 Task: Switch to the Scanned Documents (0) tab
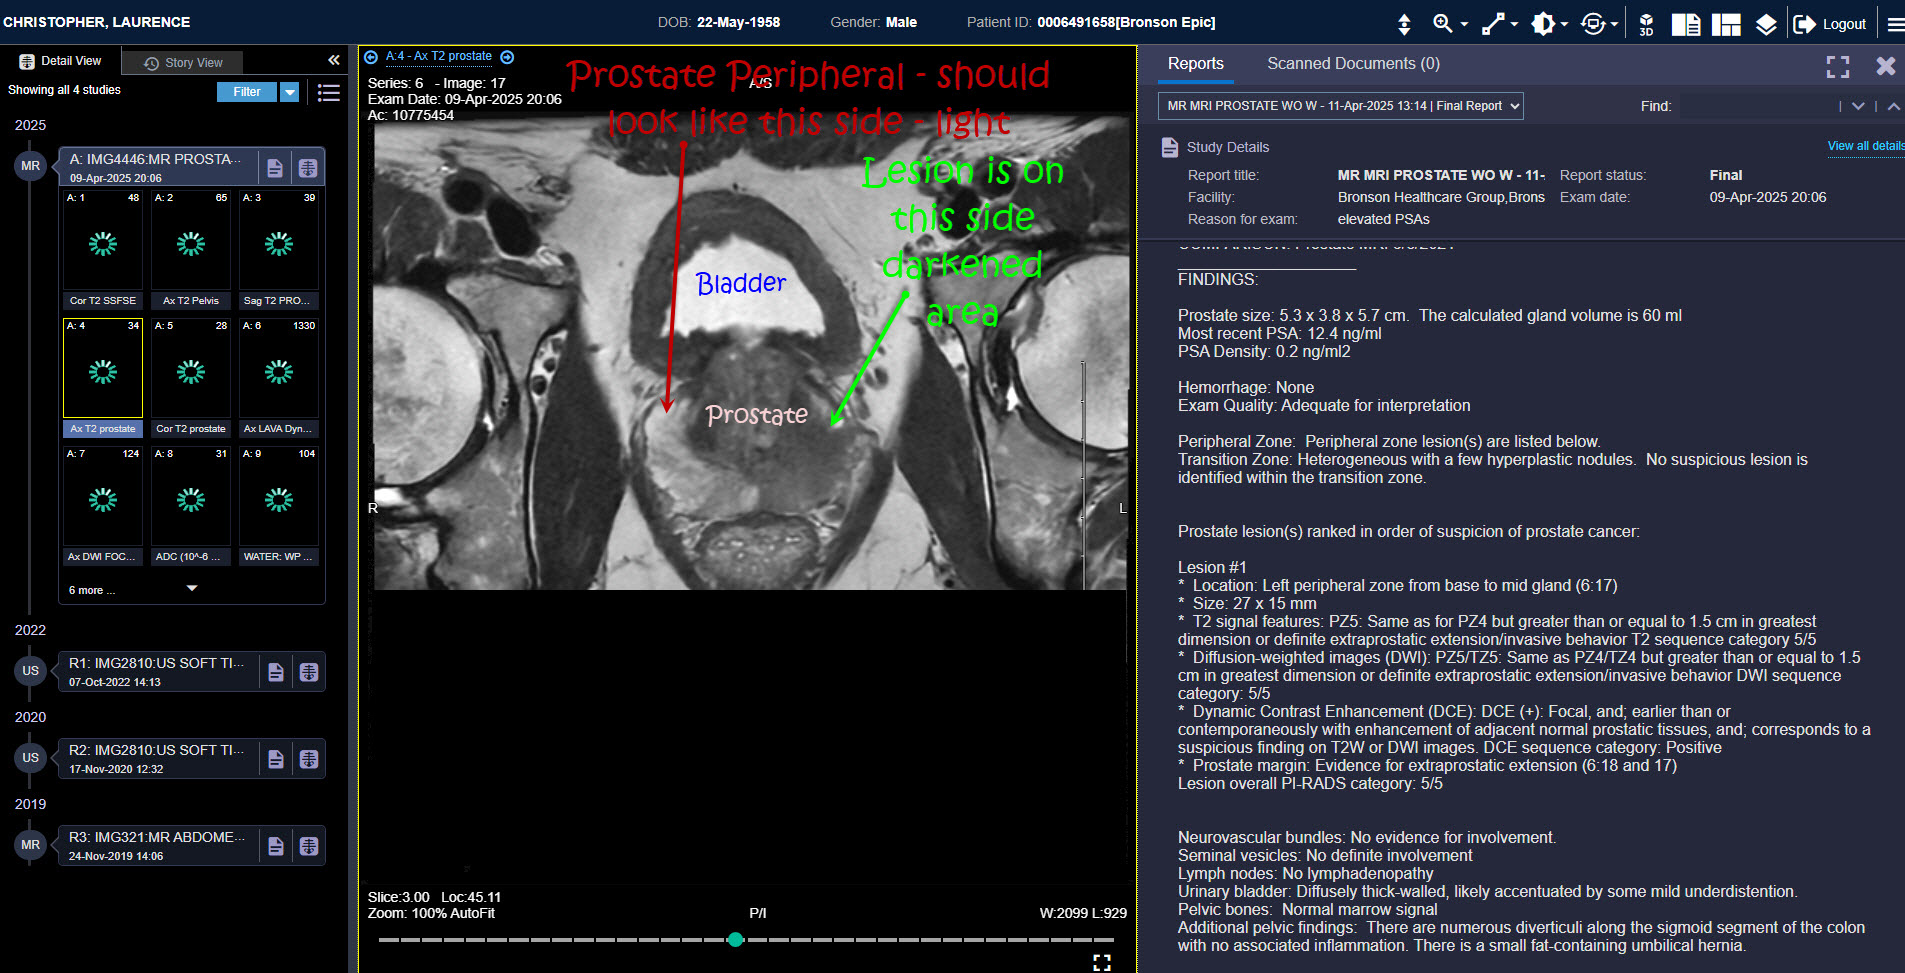1353,63
